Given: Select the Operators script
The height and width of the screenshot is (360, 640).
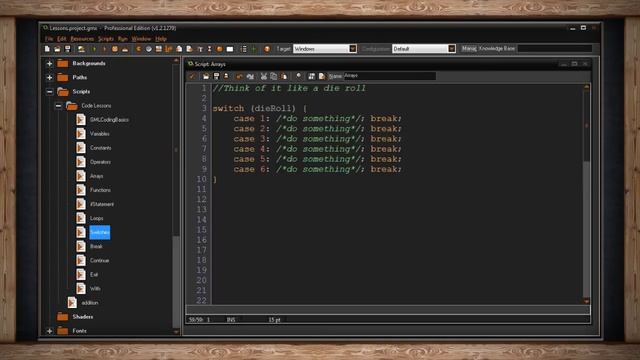Looking at the screenshot, I should coord(100,162).
